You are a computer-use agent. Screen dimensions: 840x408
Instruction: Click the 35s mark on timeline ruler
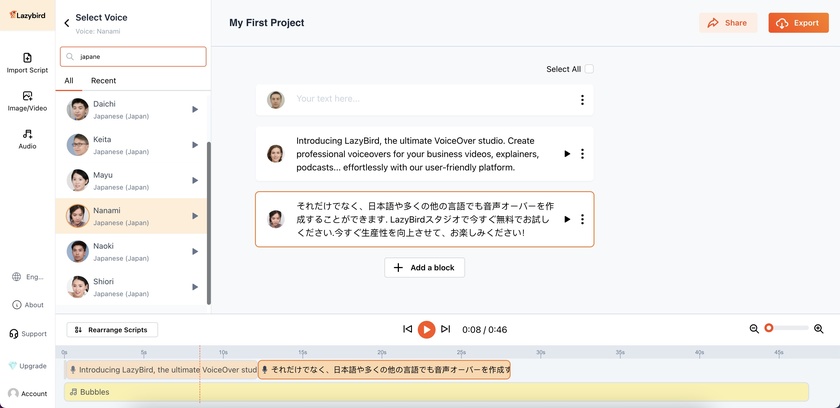coord(620,353)
